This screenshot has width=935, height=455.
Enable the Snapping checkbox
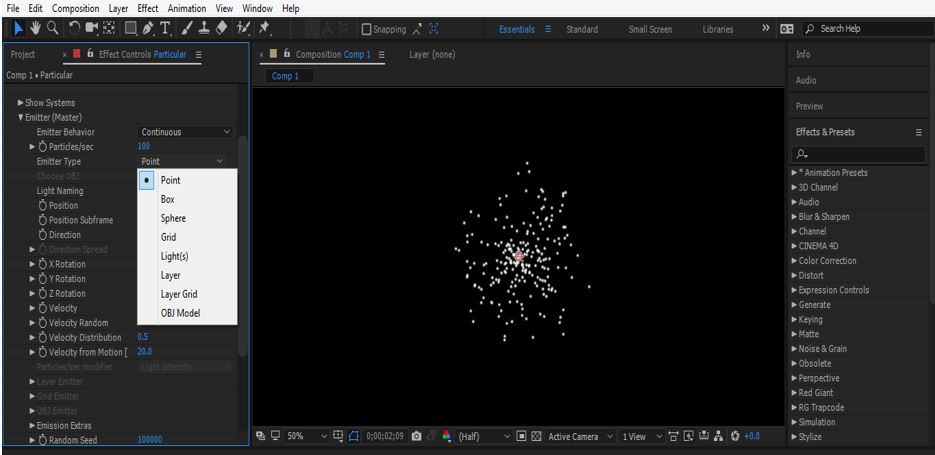point(366,29)
